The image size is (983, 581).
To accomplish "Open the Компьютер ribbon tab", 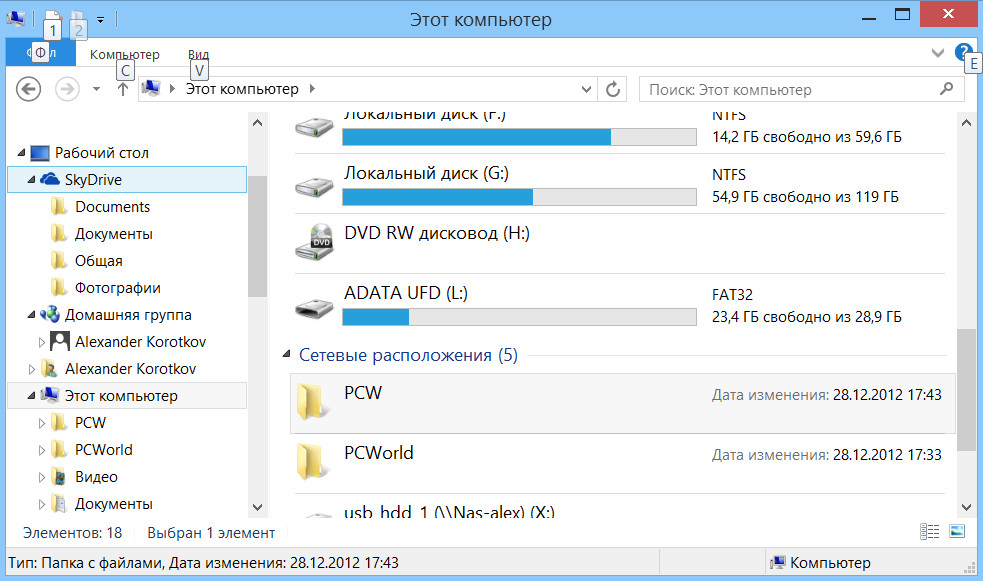I will (x=124, y=54).
